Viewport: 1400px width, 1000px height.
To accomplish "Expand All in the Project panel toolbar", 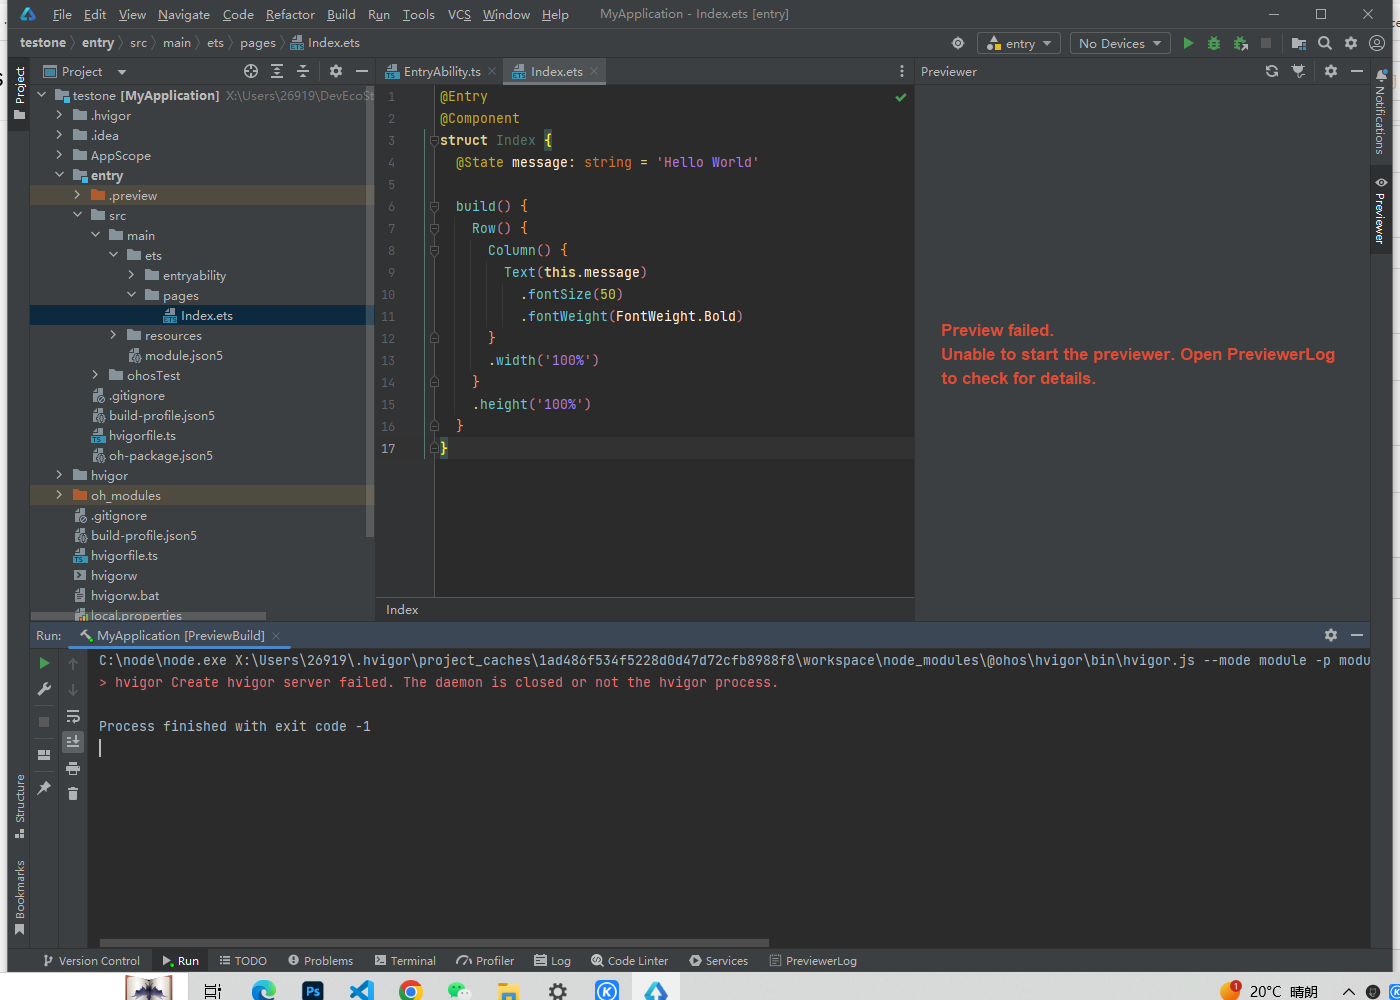I will (x=277, y=71).
